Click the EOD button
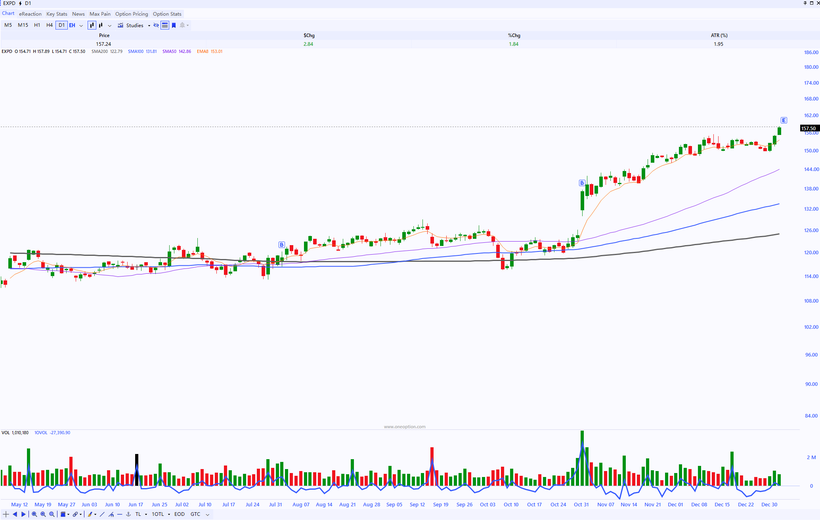Image resolution: width=820 pixels, height=520 pixels. [179, 514]
